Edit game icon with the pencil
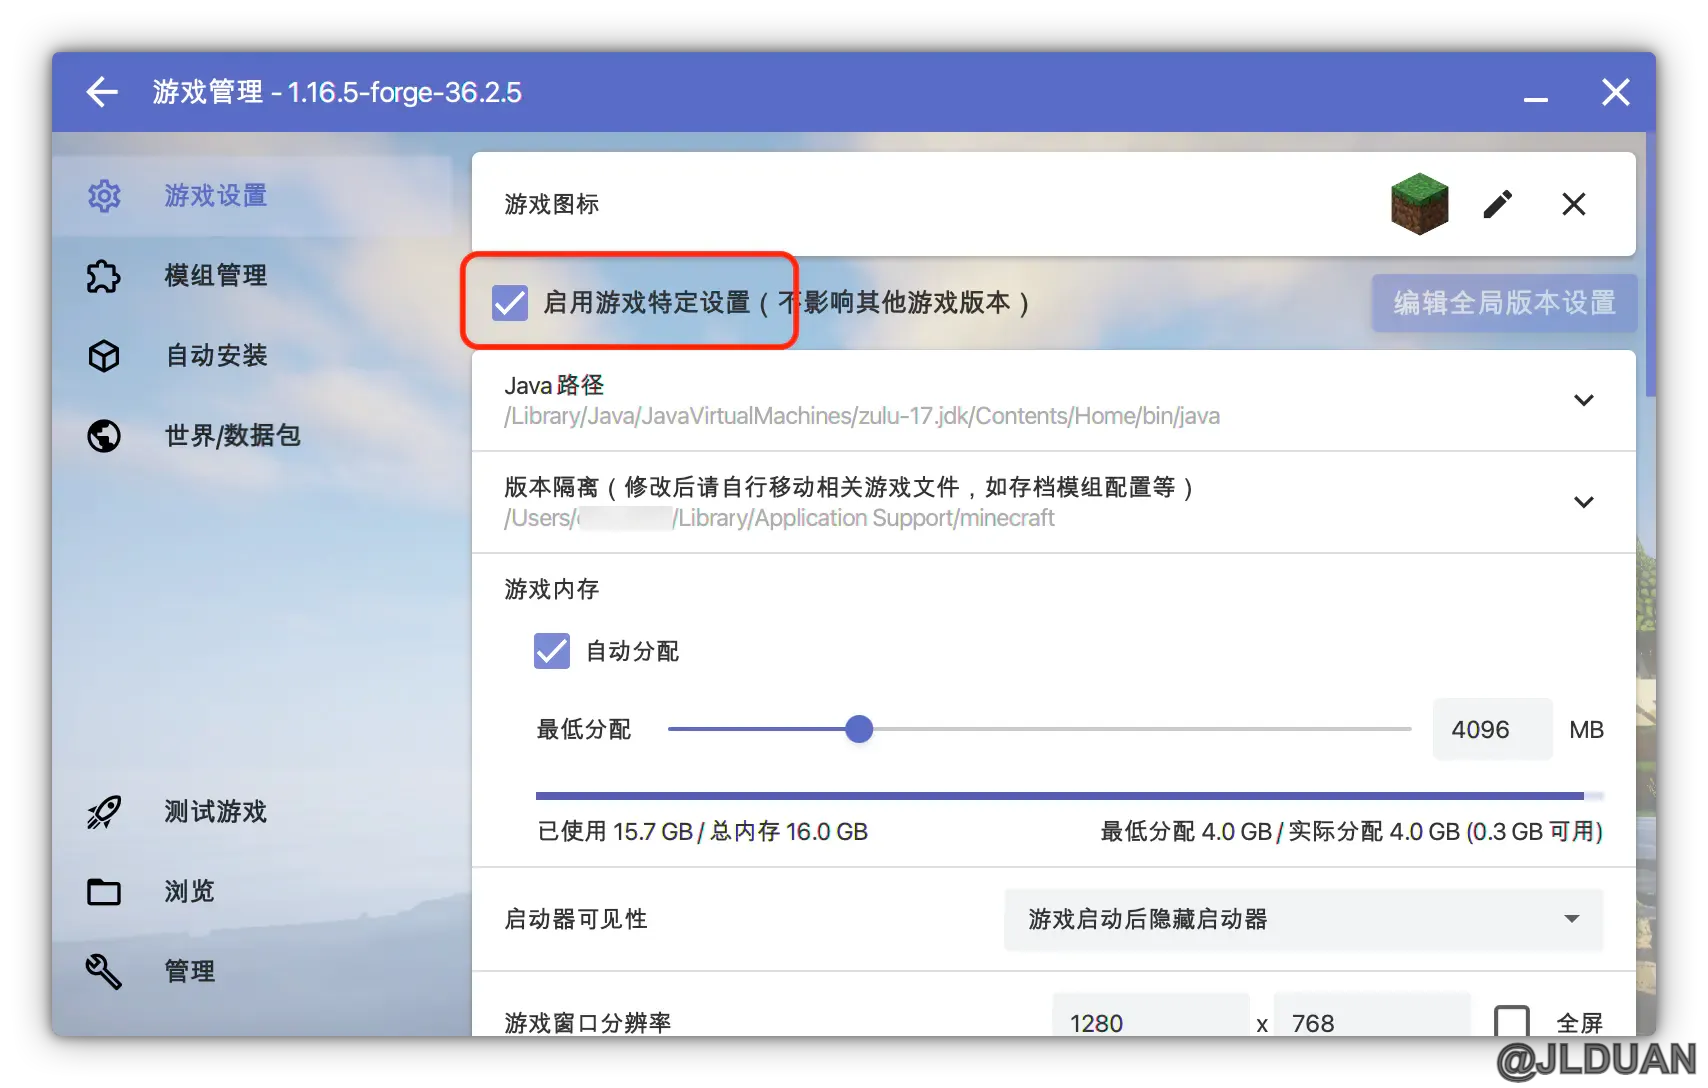This screenshot has height=1088, width=1708. [1497, 204]
